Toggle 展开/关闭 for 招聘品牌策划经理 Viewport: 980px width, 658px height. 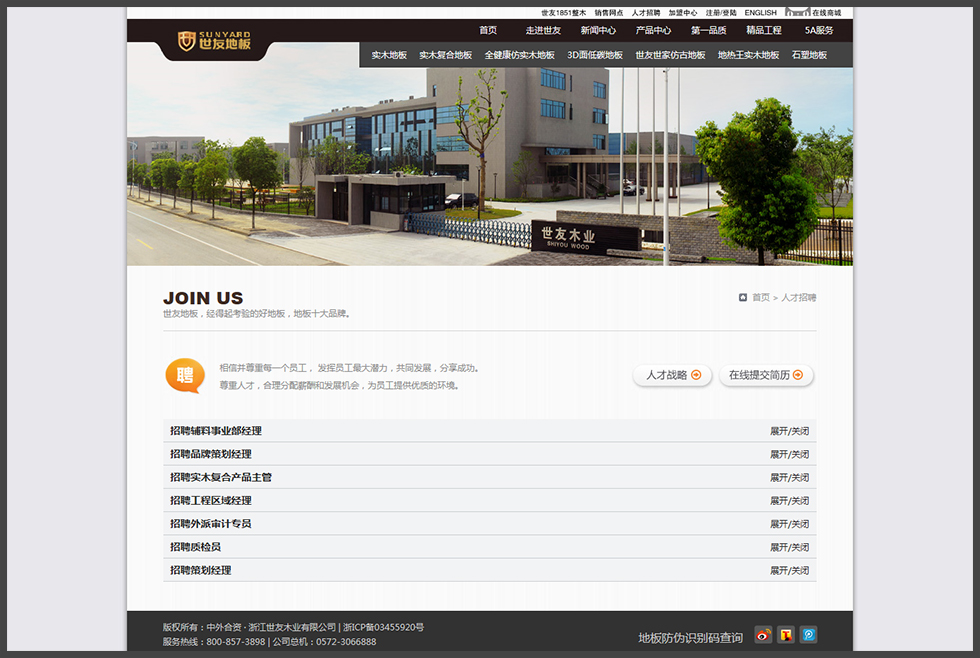[789, 454]
